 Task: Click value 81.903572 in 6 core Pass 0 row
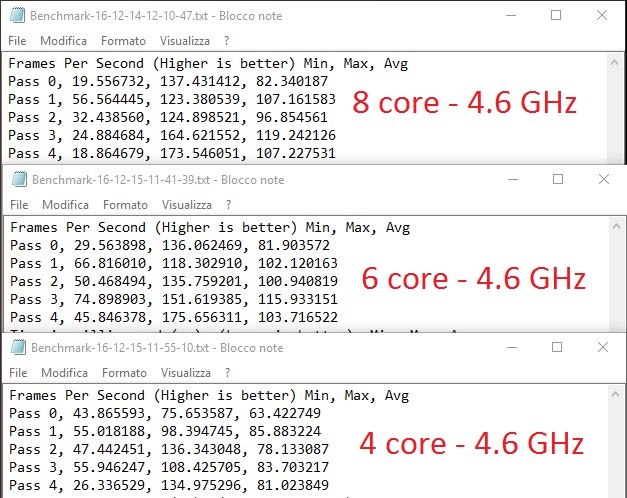coord(294,246)
